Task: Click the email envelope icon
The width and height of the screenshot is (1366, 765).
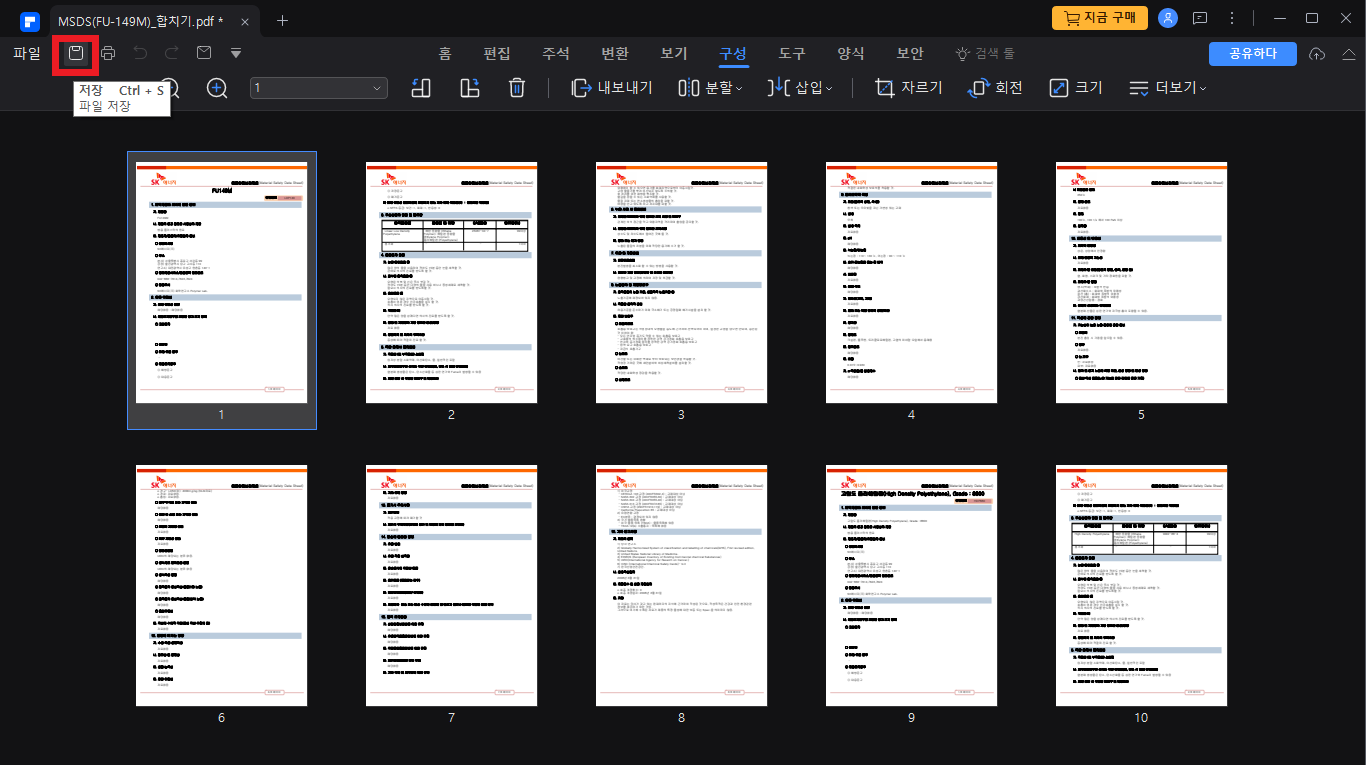Action: click(204, 53)
